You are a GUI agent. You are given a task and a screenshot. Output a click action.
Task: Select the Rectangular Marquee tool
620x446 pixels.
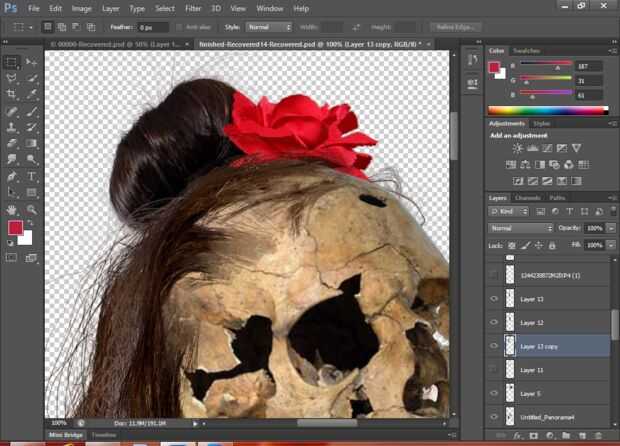point(11,62)
